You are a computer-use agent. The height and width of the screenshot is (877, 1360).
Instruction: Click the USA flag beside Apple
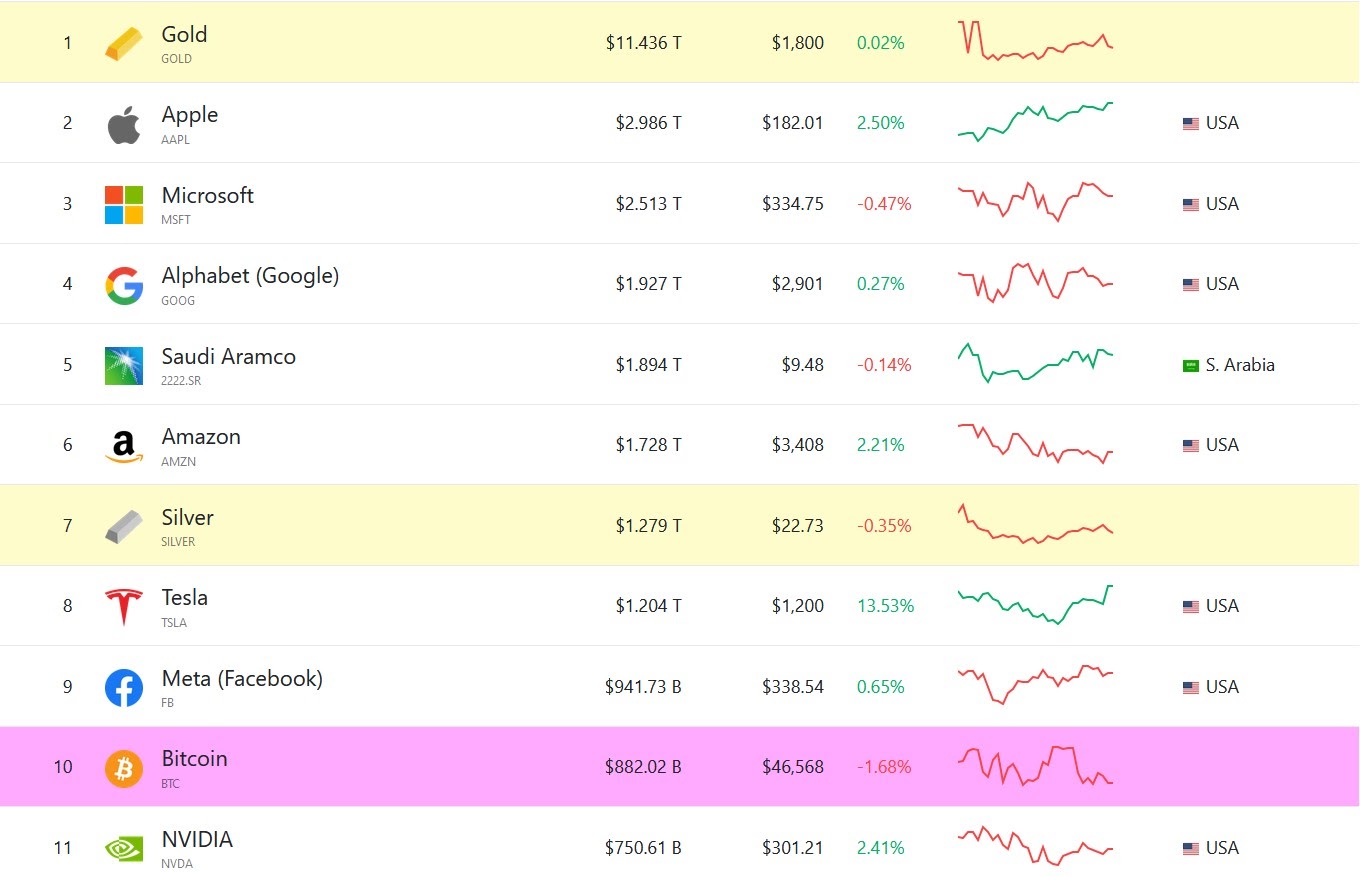coord(1190,124)
